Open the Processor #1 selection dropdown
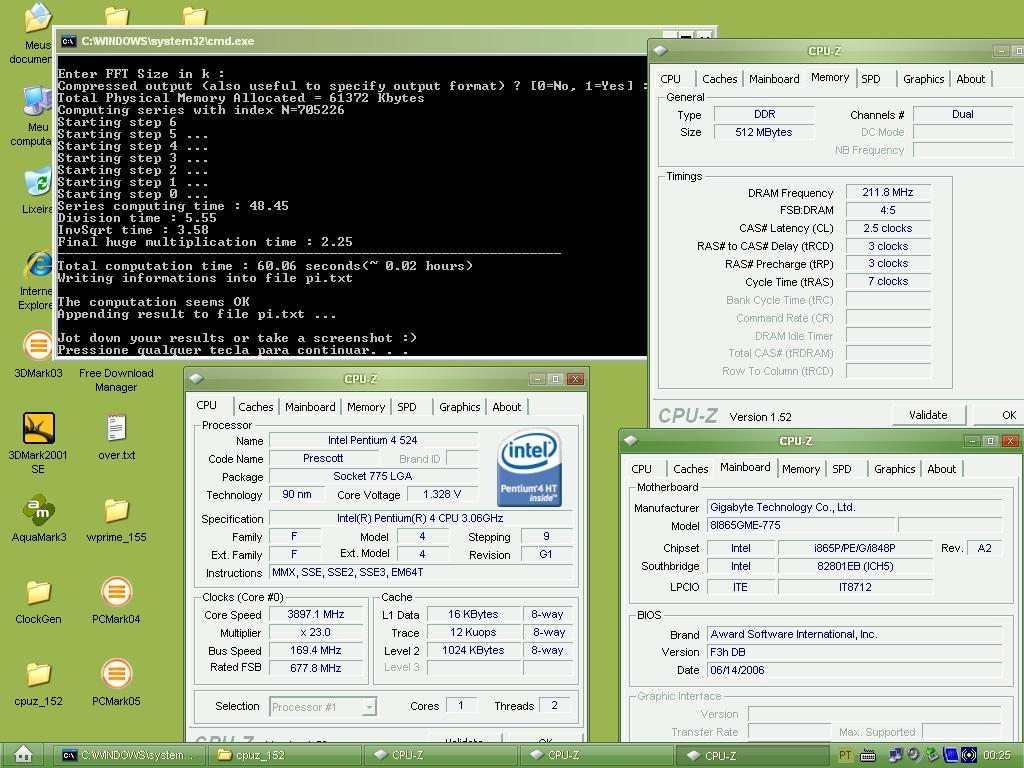The image size is (1024, 768). (x=369, y=707)
